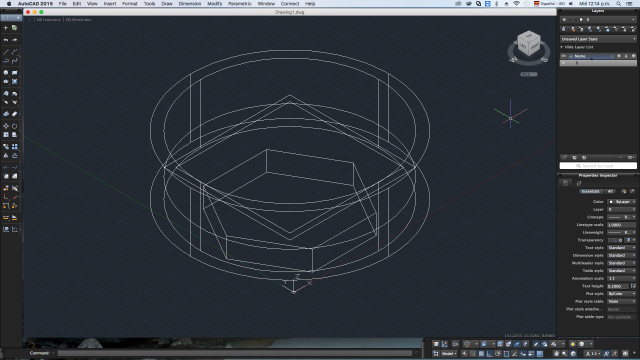The height and width of the screenshot is (360, 640).
Task: Open the Text style Standard dropdown
Action: [622, 248]
